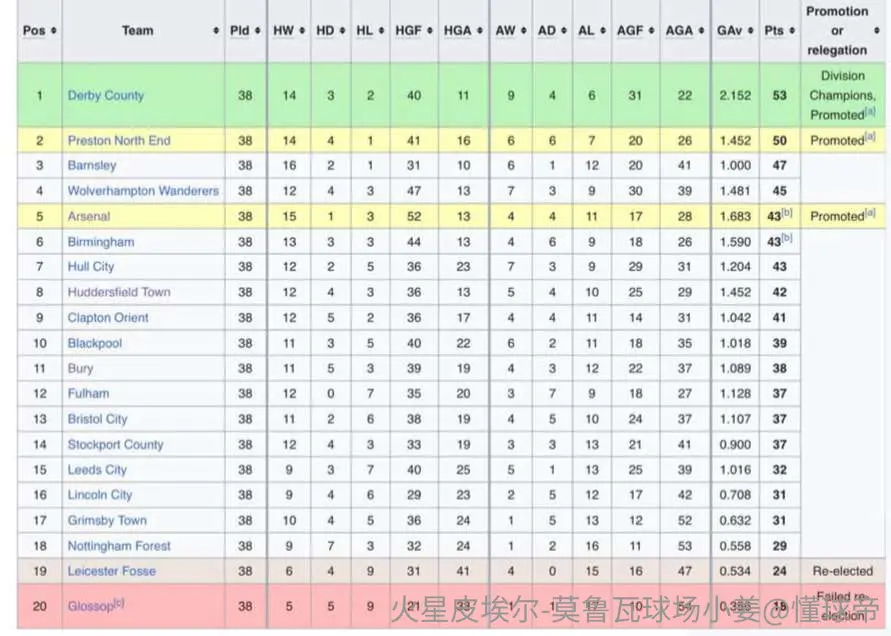
Task: Select Arsenal's GAv value 1.683
Action: point(735,217)
